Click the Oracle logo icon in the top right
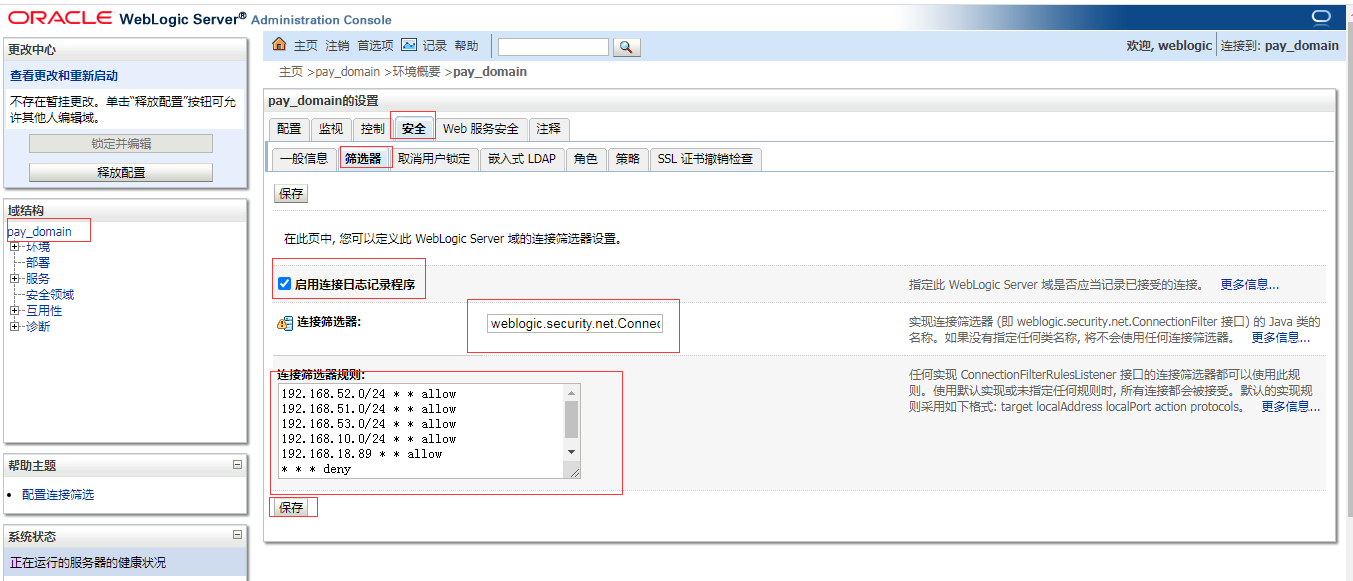 [x=1320, y=17]
